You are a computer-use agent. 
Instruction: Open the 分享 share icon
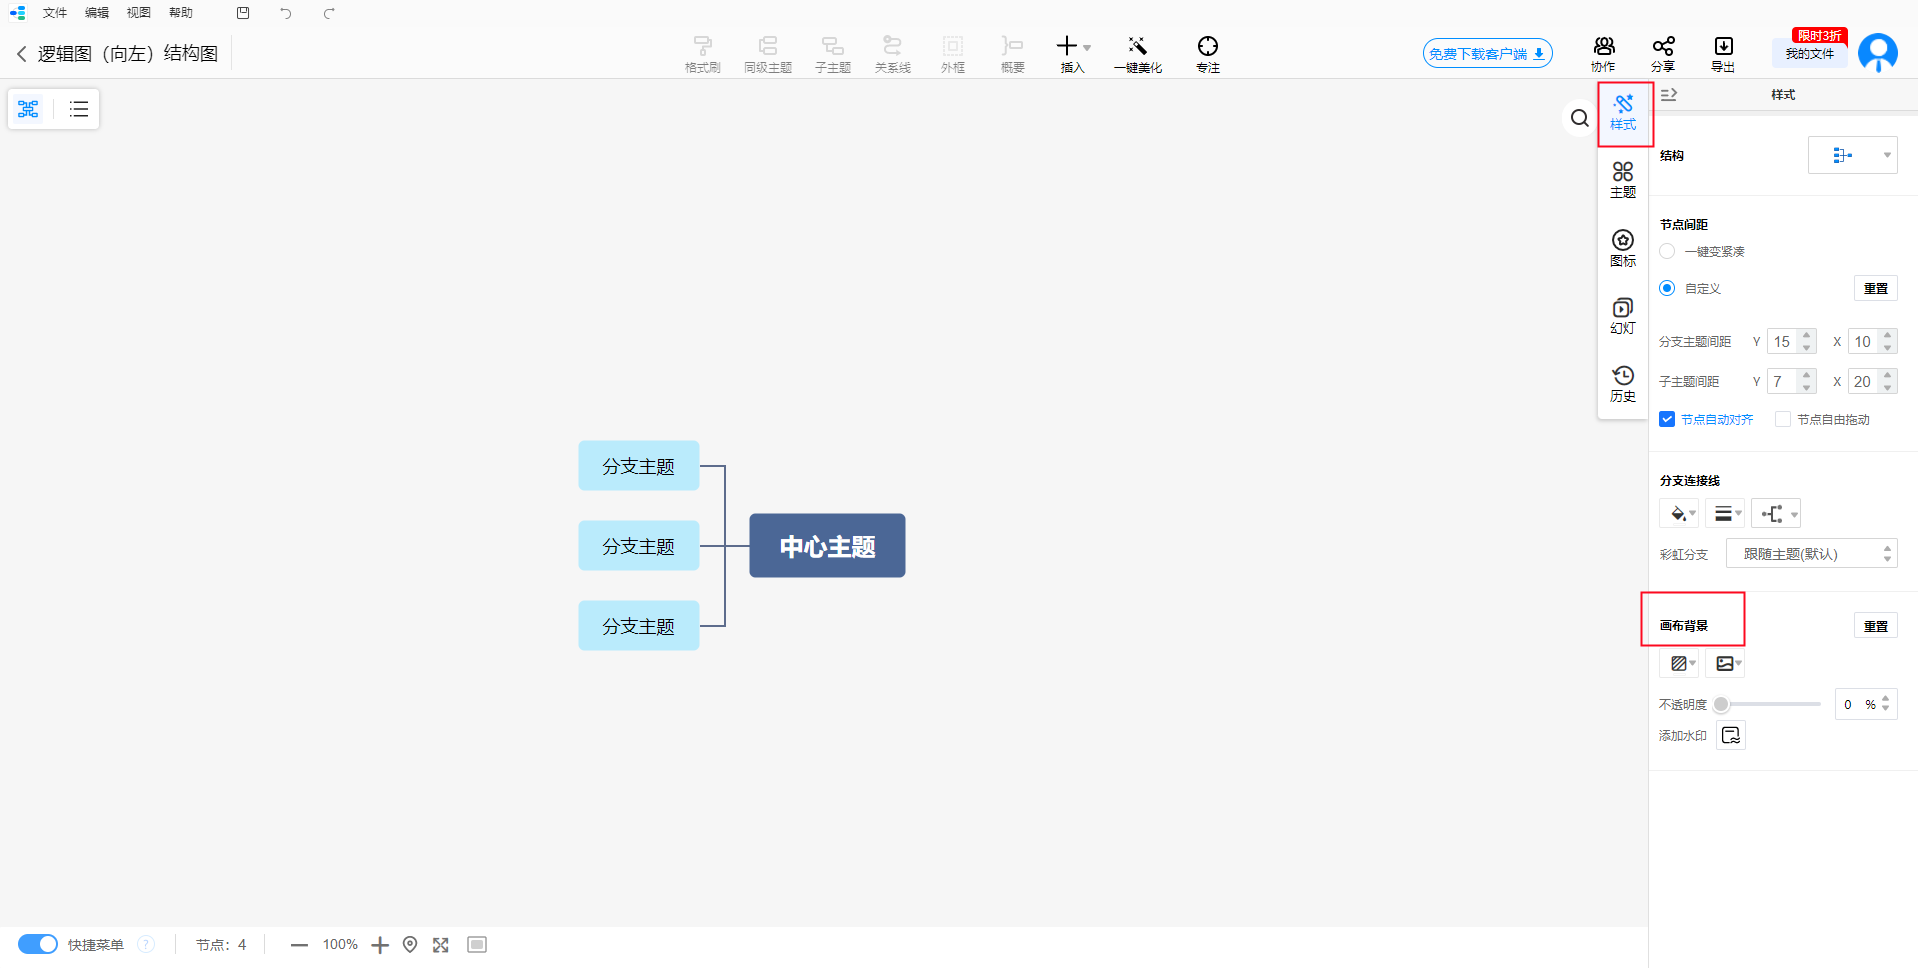(x=1662, y=47)
